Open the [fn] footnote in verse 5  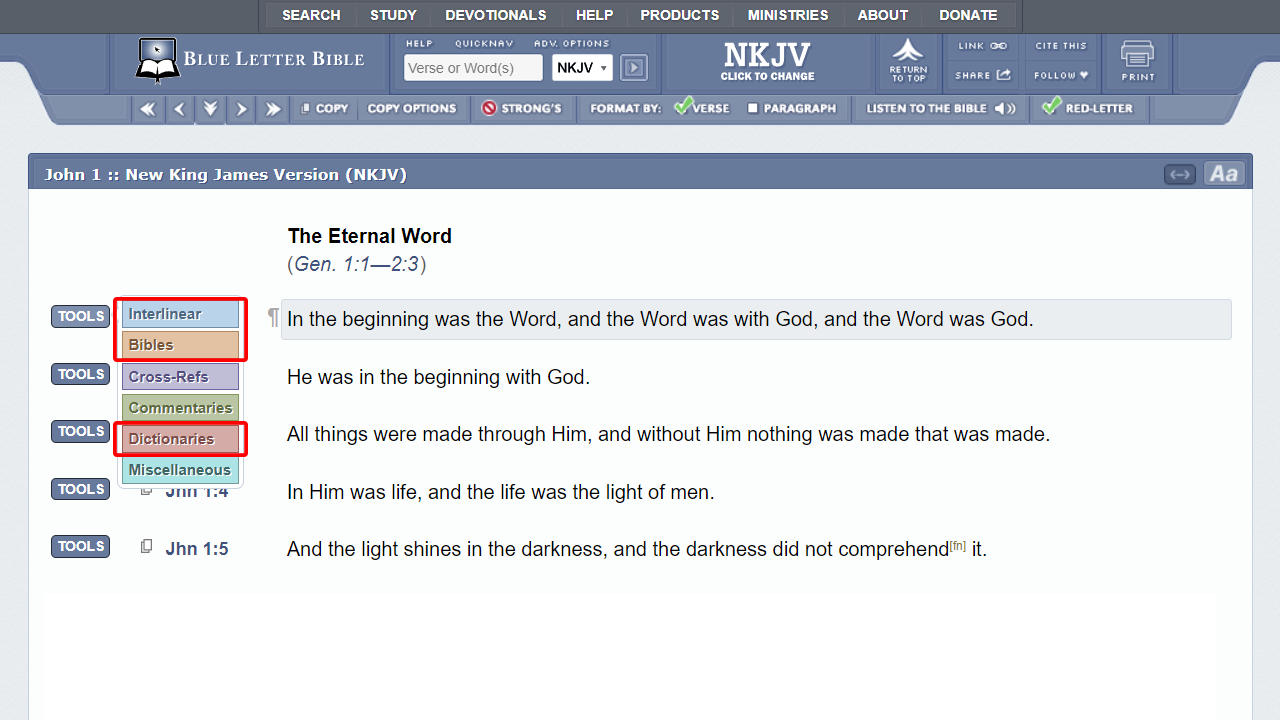(x=958, y=546)
